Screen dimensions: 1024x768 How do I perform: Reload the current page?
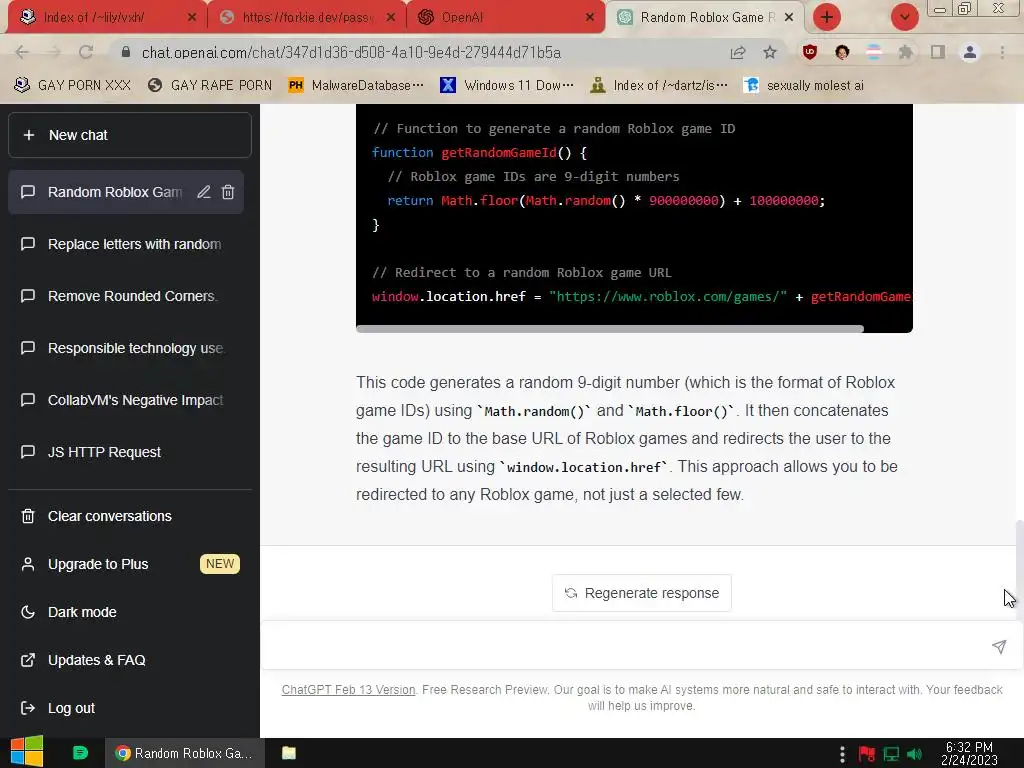[86, 52]
